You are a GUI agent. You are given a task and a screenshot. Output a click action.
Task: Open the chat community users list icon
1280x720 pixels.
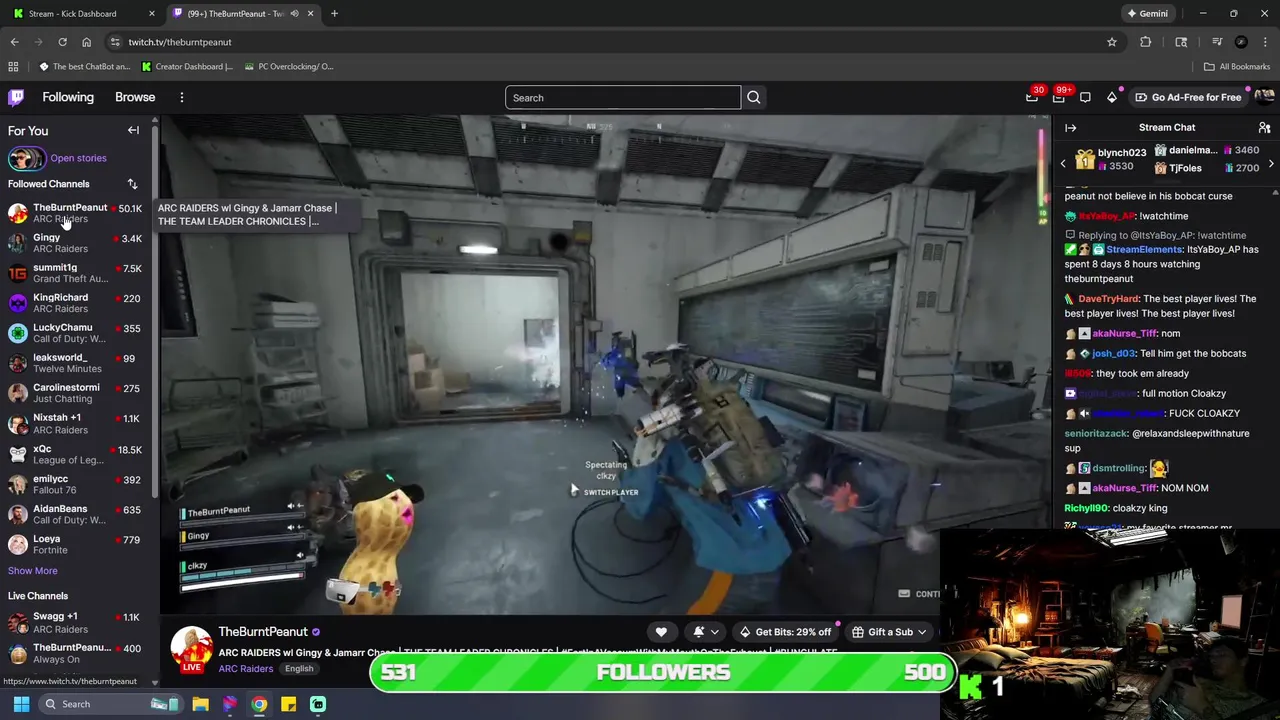(x=1264, y=128)
